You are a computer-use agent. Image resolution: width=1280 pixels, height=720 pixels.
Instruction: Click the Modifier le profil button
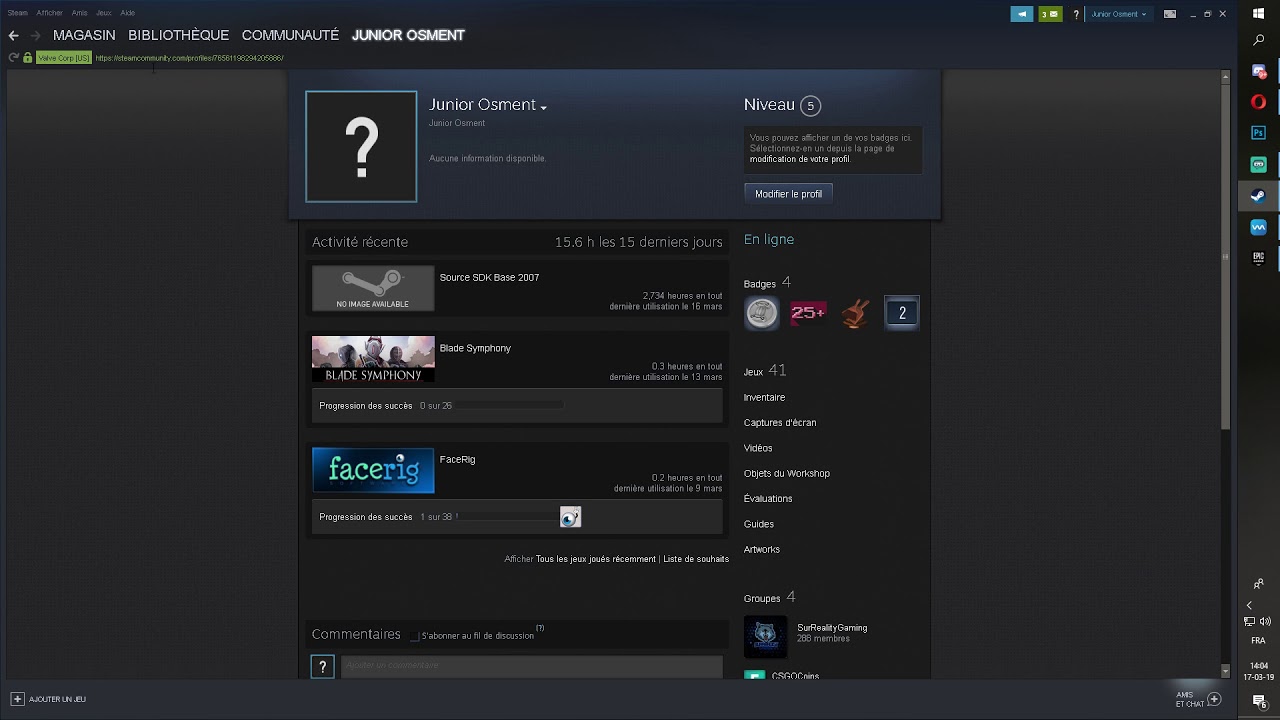788,194
